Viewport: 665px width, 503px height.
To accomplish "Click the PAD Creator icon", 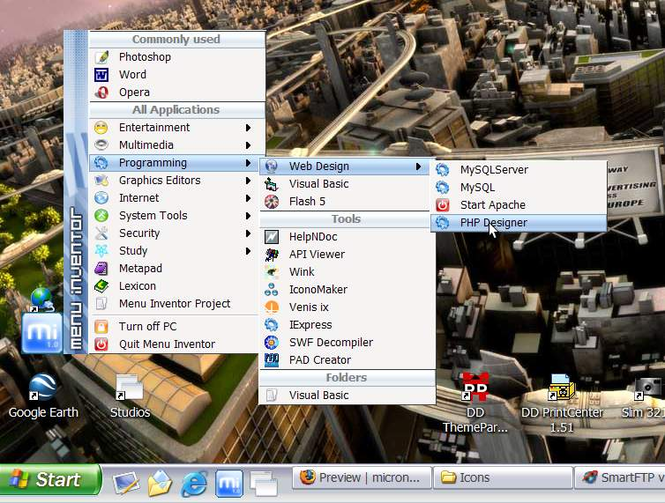I will click(271, 360).
